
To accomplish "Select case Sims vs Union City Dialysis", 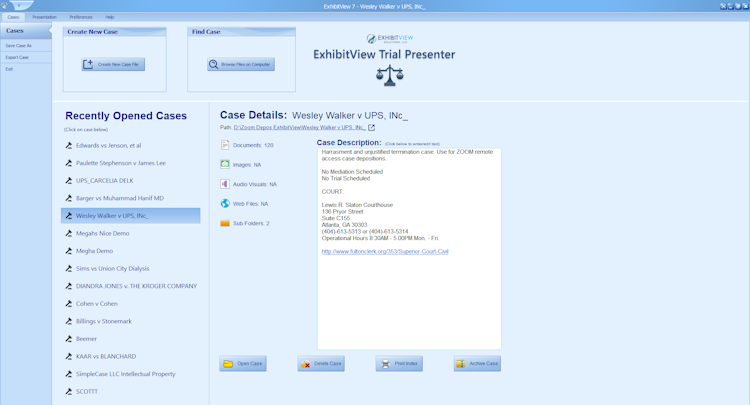I will [x=112, y=269].
